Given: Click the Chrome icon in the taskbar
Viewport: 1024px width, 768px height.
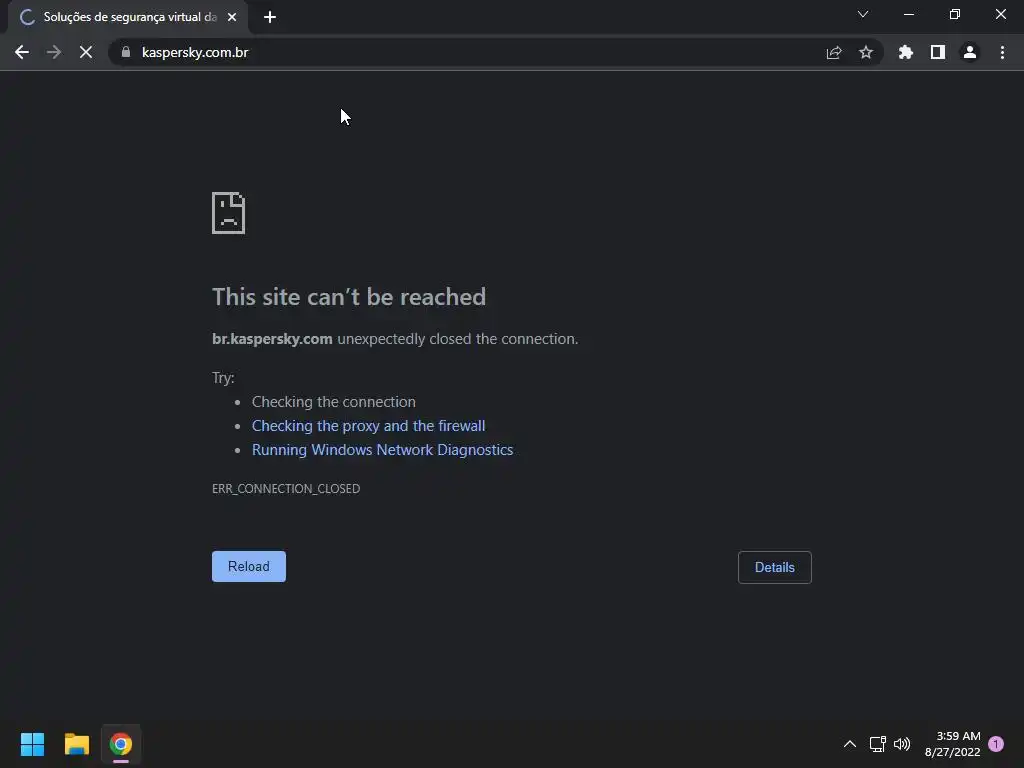Looking at the screenshot, I should pos(121,744).
